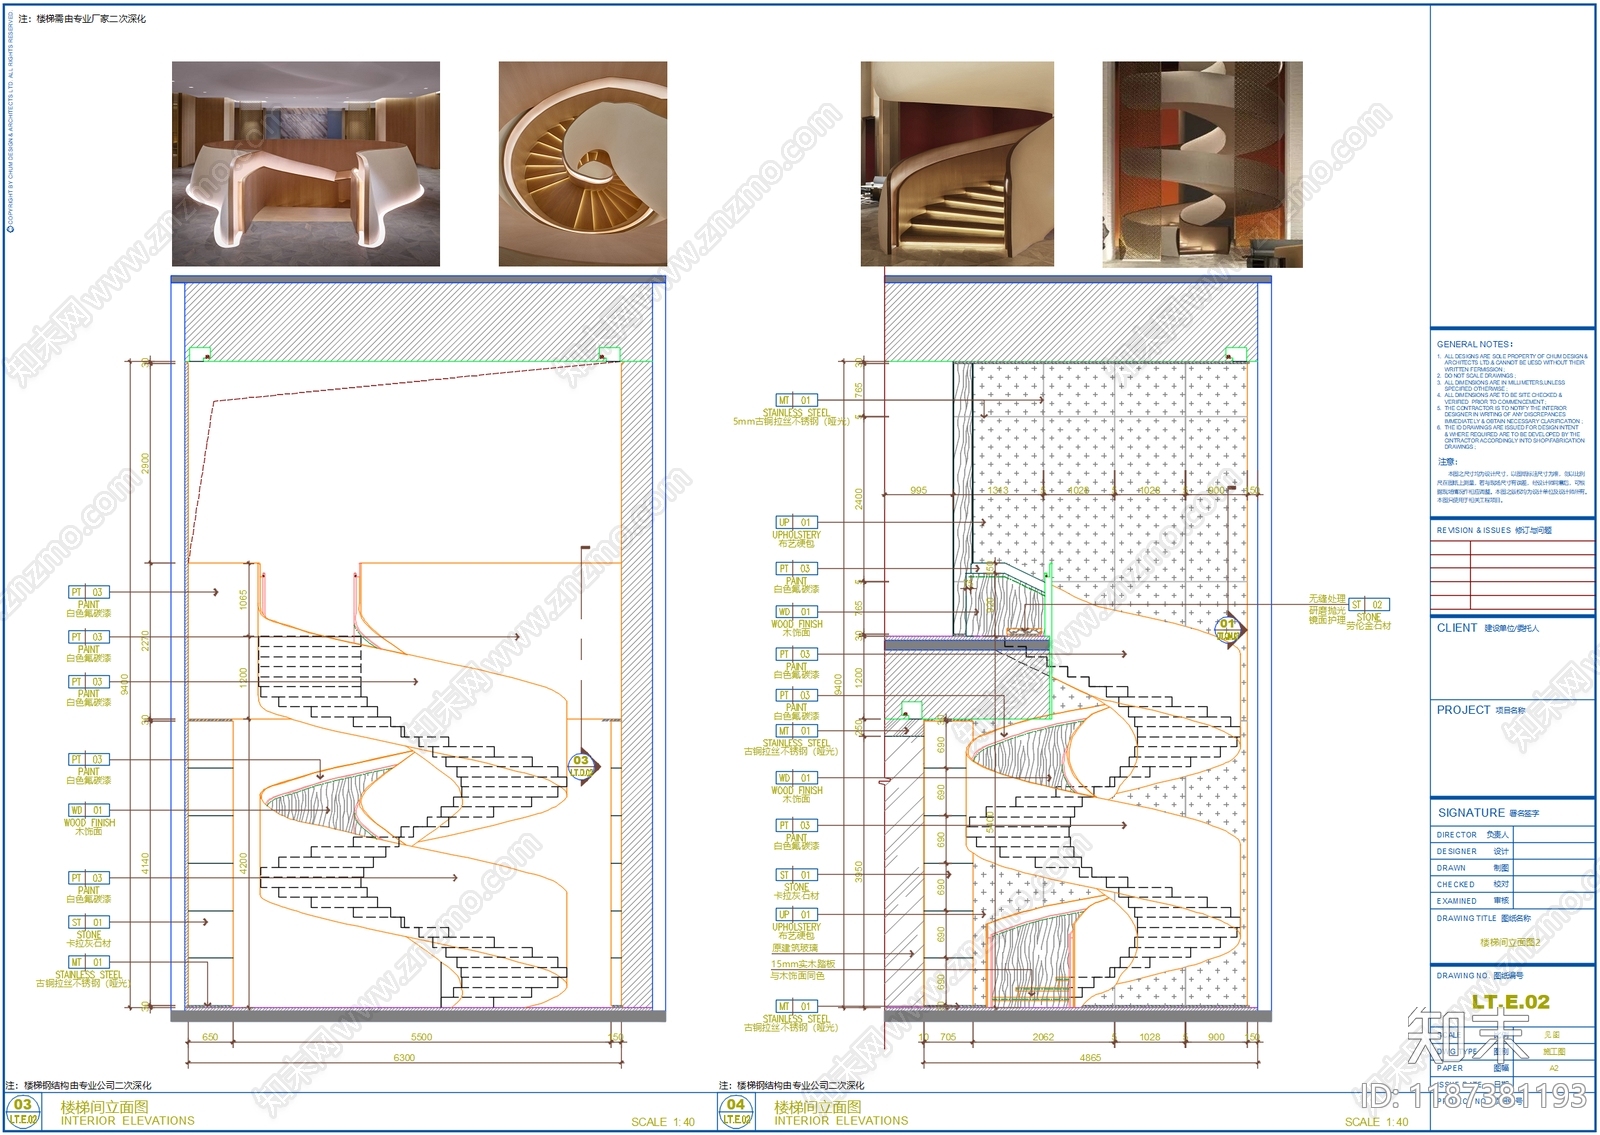Image resolution: width=1600 pixels, height=1135 pixels.
Task: Click the 施工图 drawing type value
Action: coord(1554,1052)
